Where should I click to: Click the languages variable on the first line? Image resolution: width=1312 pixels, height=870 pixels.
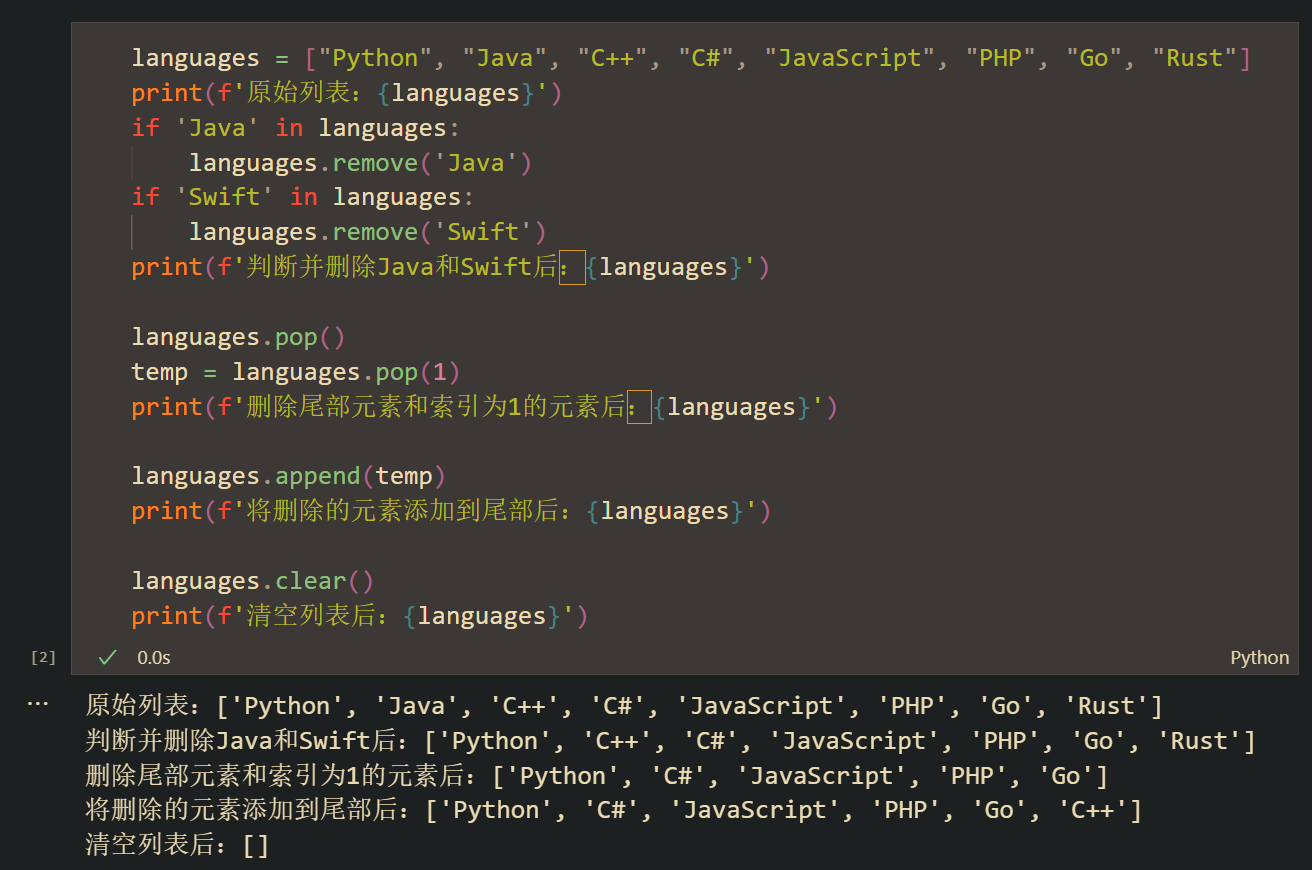195,57
